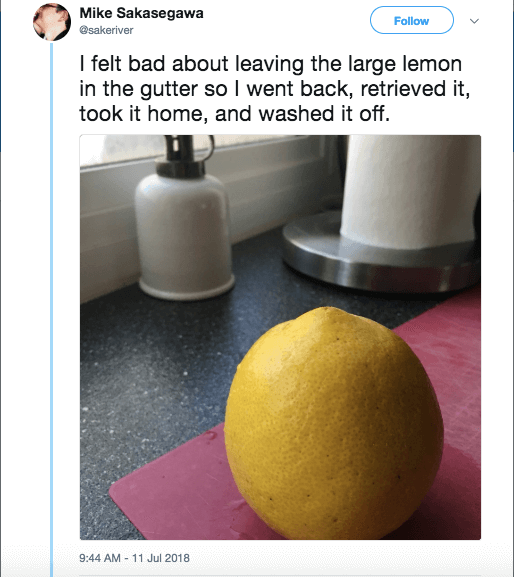Visit the @sakeriver handle link

(106, 30)
